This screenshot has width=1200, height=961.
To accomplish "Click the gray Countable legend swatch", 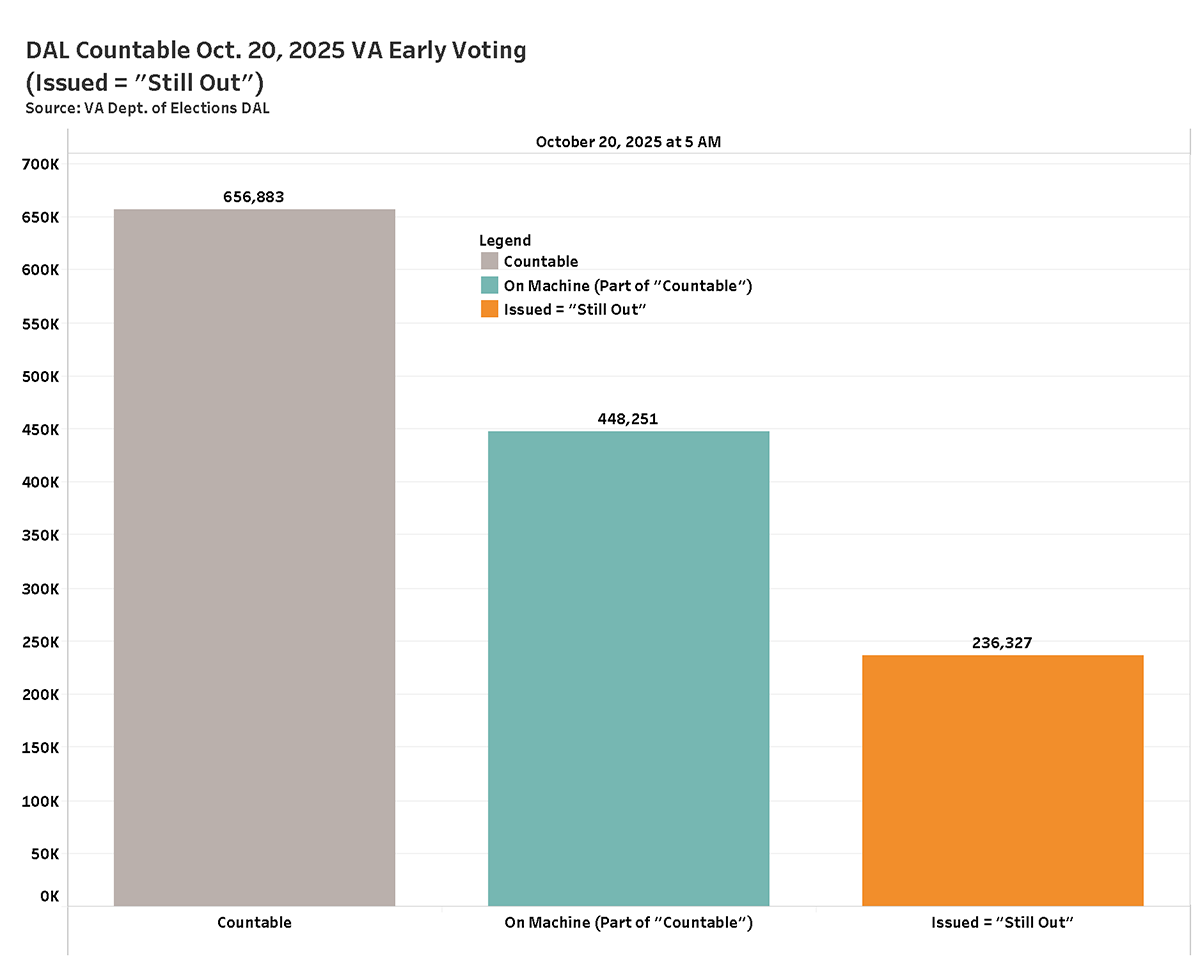I will point(489,262).
